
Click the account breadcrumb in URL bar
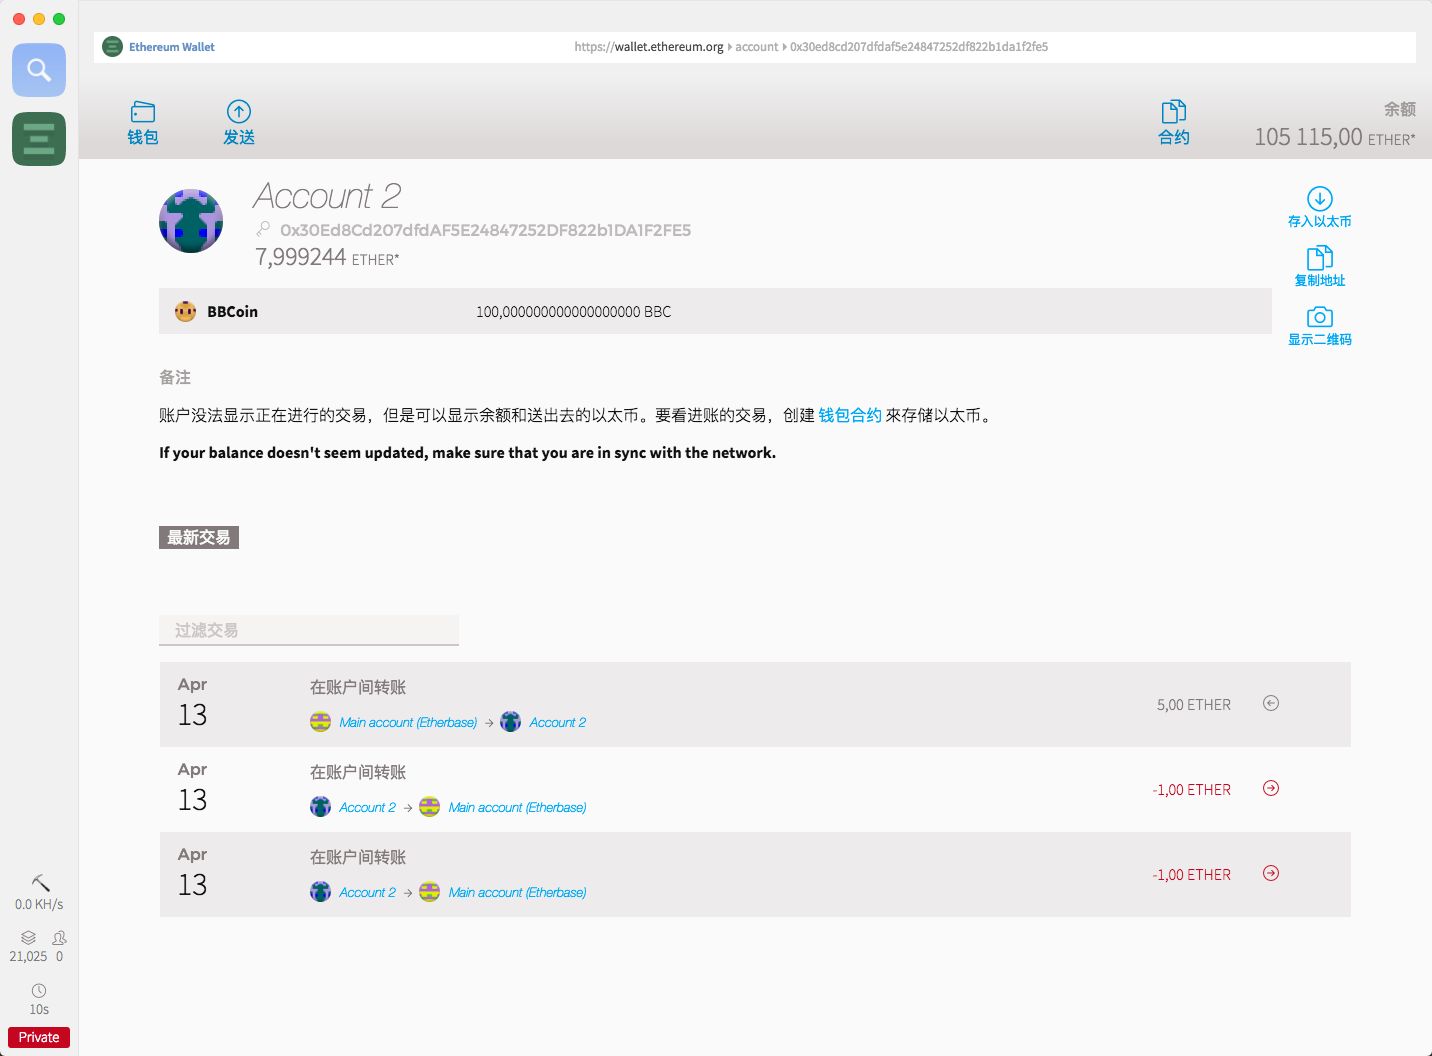point(756,47)
